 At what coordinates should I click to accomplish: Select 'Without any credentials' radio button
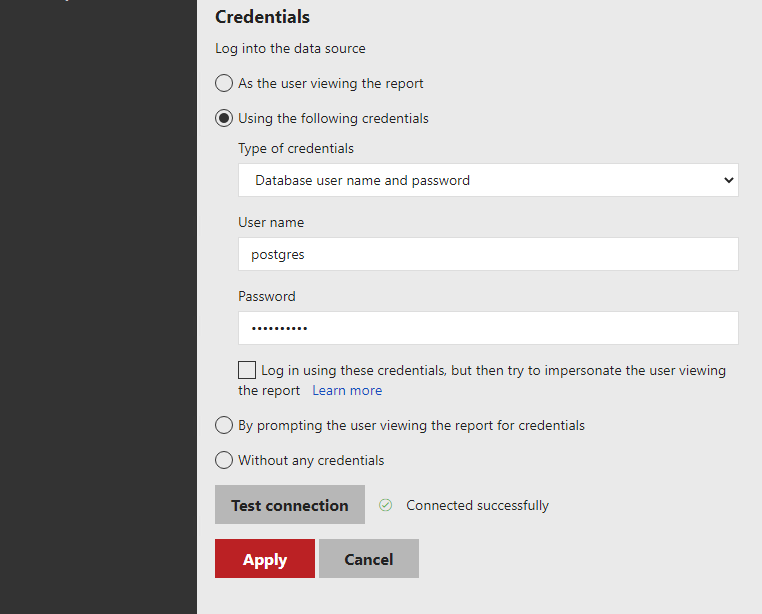(x=224, y=460)
